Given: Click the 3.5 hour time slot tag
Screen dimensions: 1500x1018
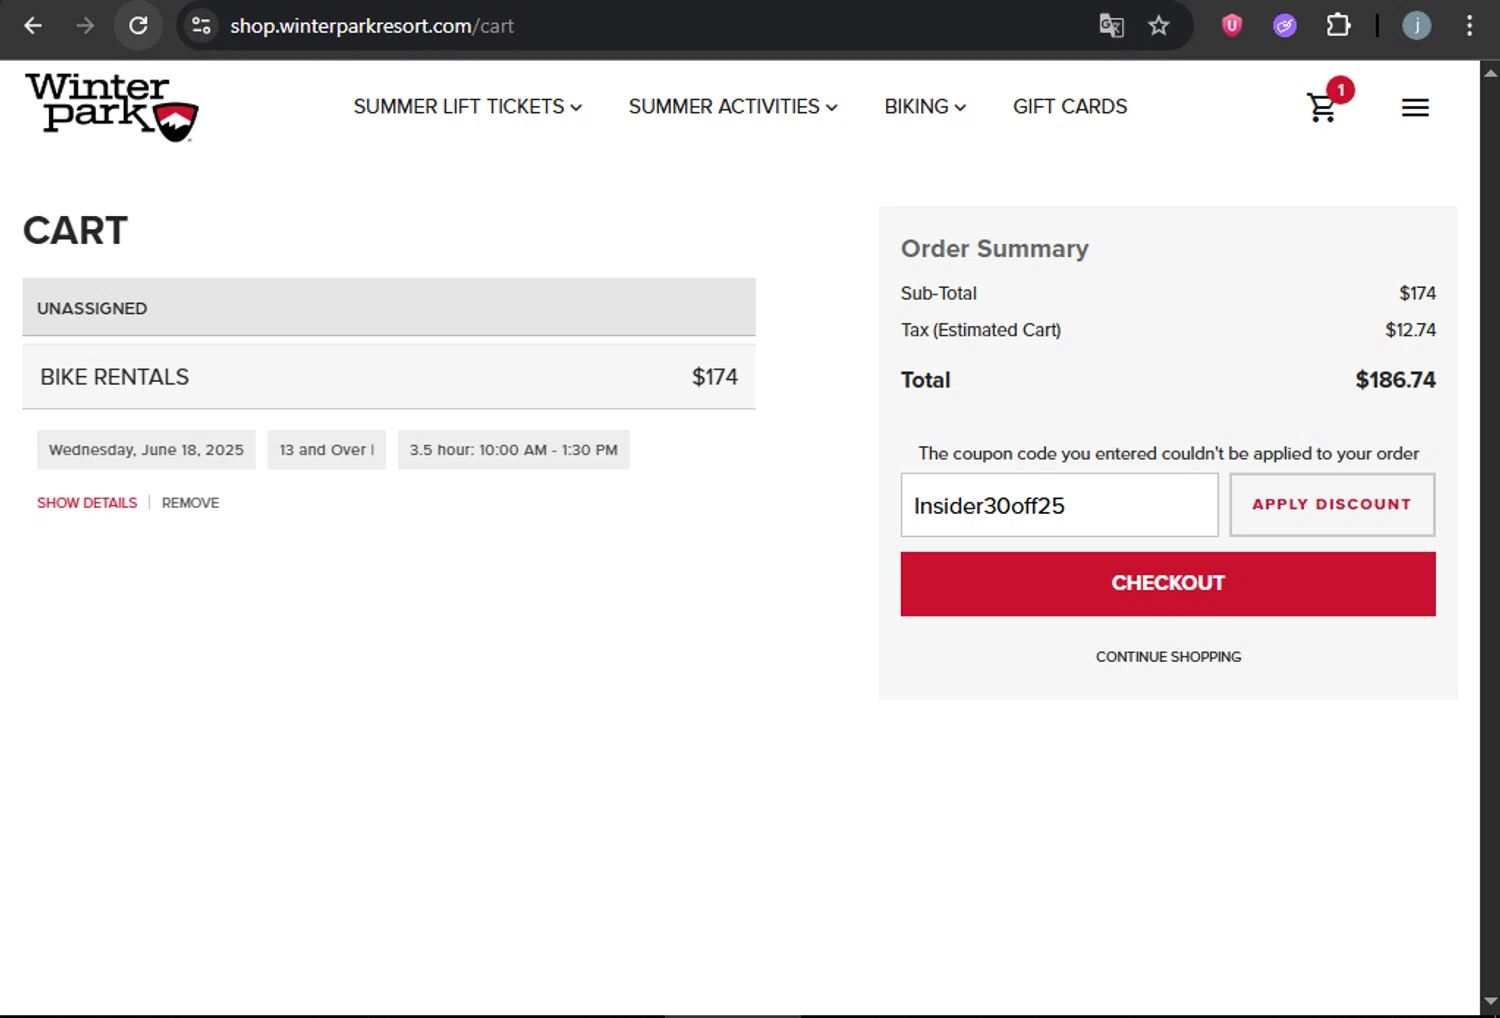Looking at the screenshot, I should (x=513, y=450).
